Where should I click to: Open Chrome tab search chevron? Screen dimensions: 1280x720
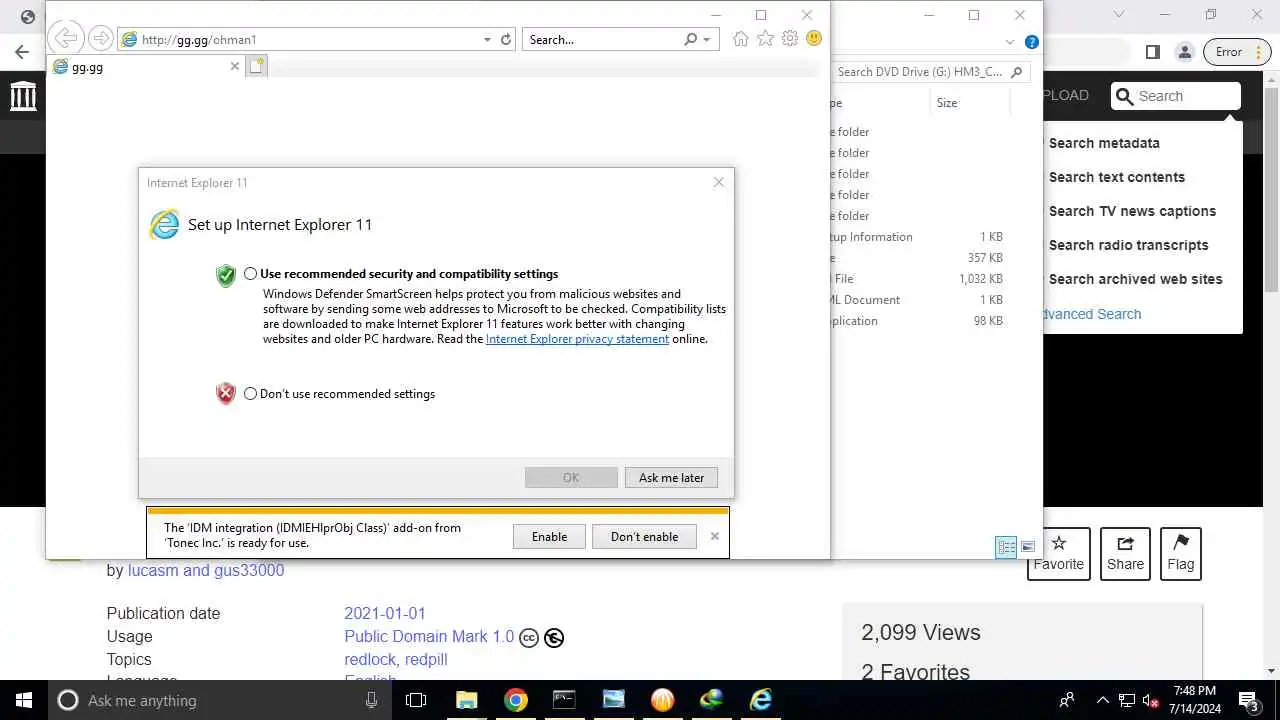coord(1119,14)
